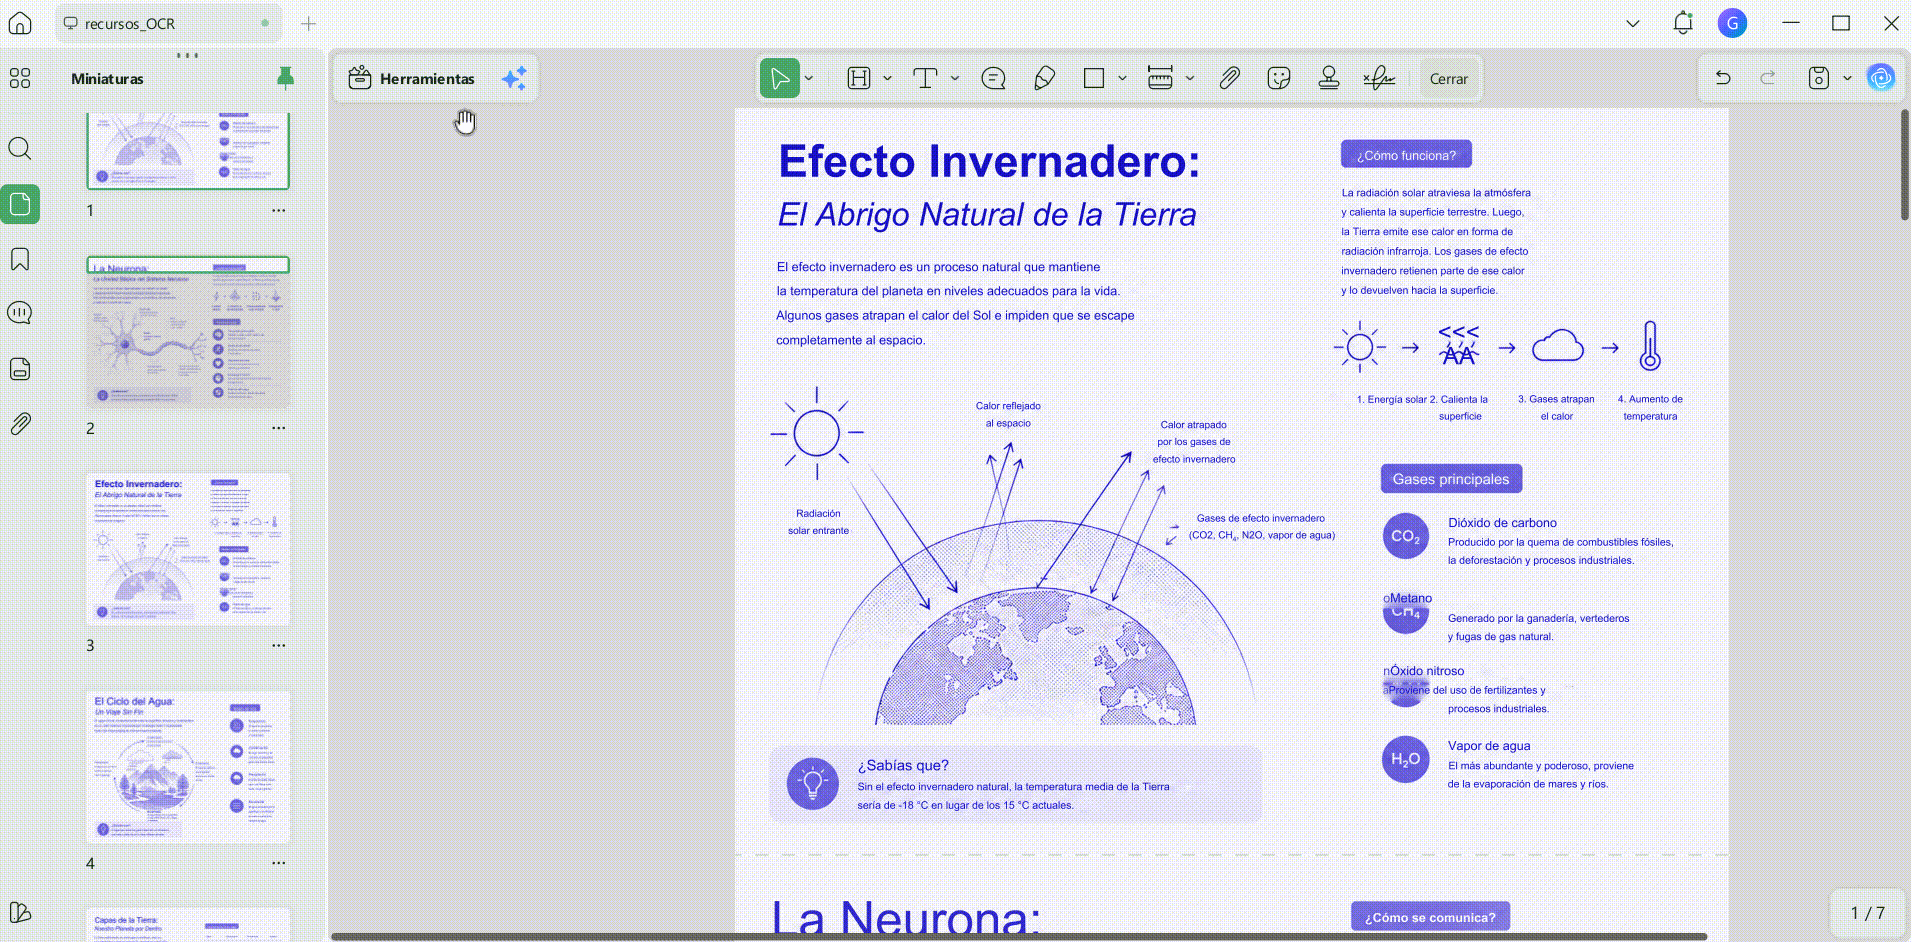Open the UPDF AI assistant icon

click(1881, 78)
